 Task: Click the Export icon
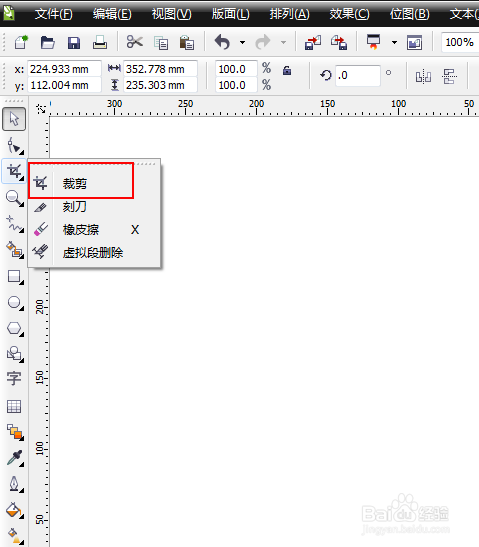[x=339, y=43]
